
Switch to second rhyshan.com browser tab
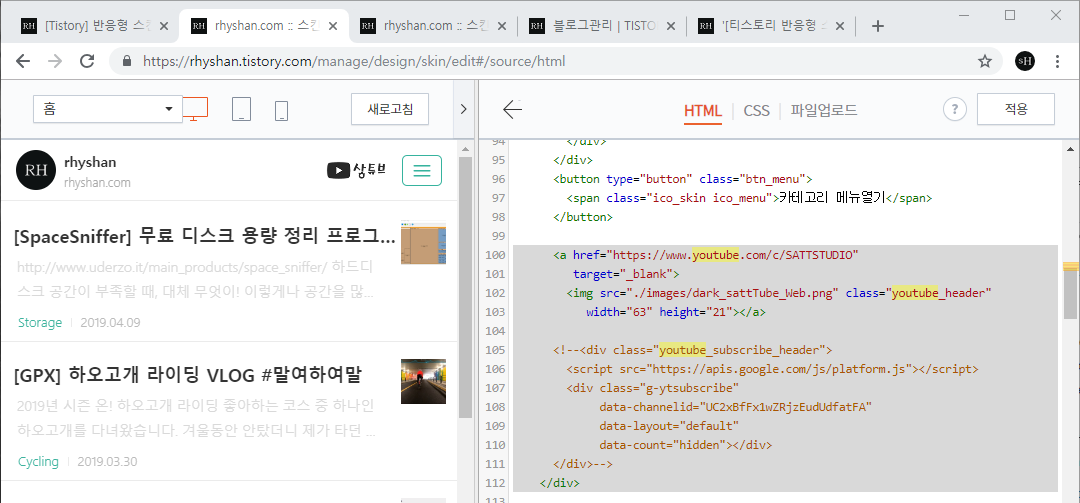click(x=434, y=26)
